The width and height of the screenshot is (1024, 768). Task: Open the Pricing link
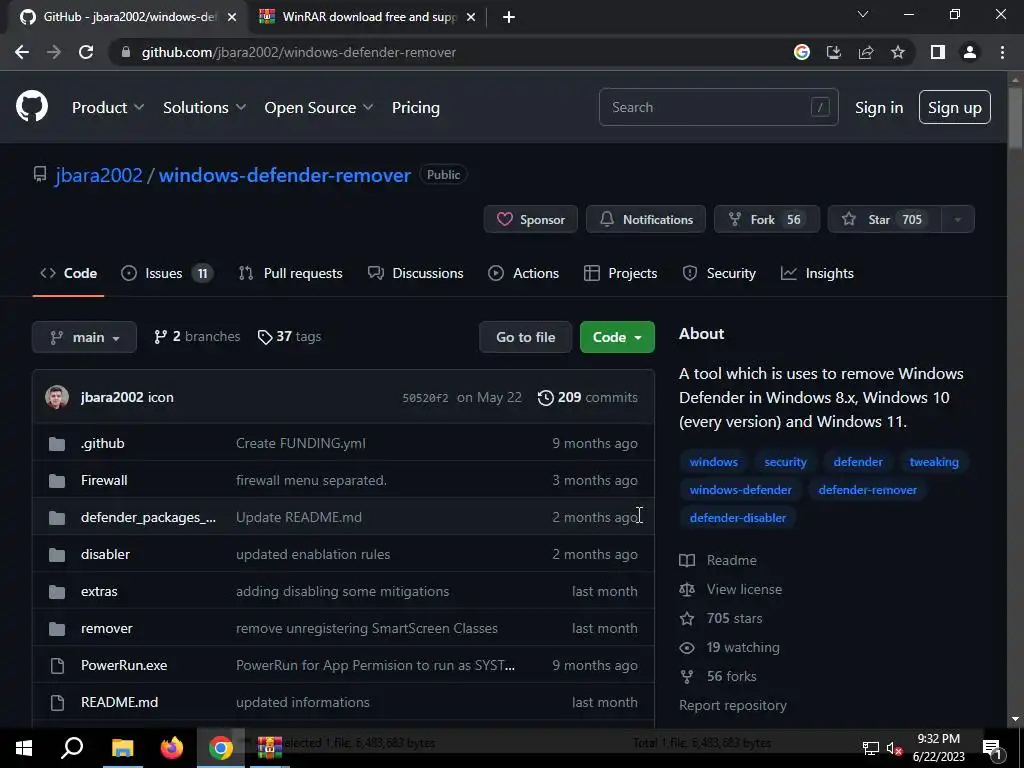415,108
